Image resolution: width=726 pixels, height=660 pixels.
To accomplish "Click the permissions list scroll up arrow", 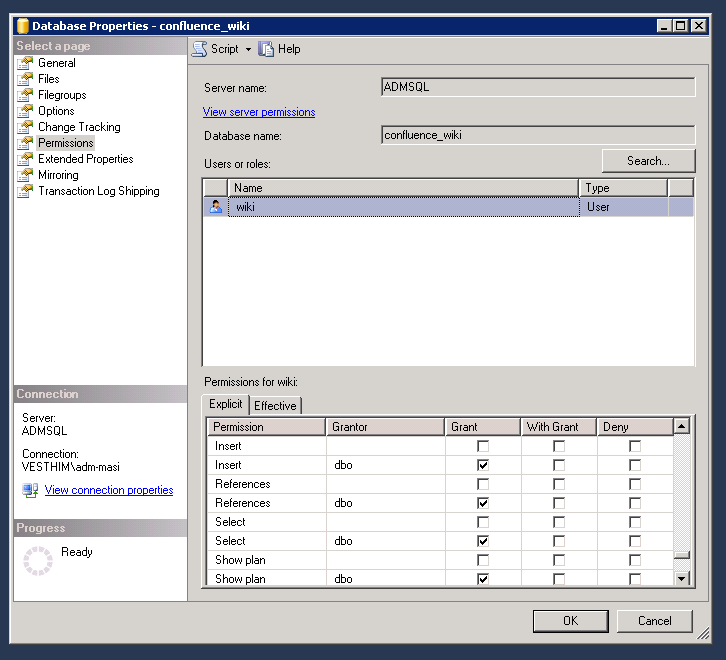I will tap(682, 426).
